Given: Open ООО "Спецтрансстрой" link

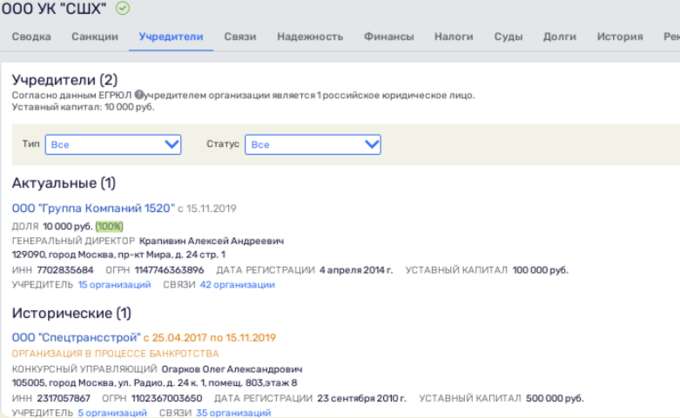Looking at the screenshot, I should point(76,337).
